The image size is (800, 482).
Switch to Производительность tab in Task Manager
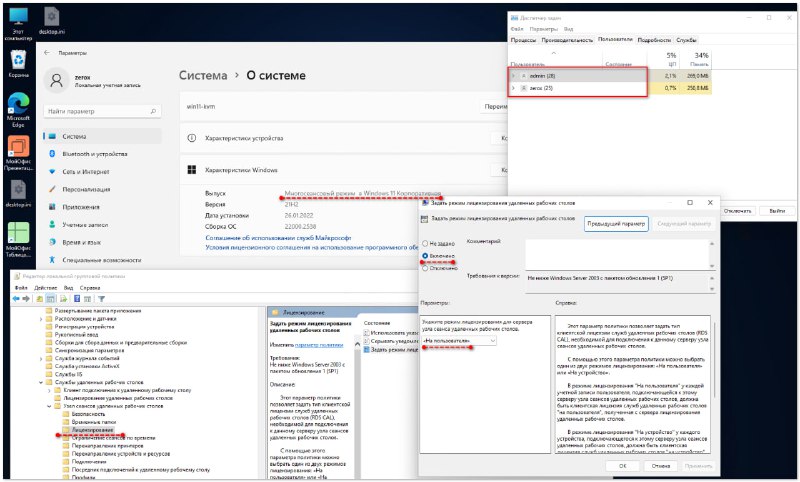pyautogui.click(x=567, y=40)
